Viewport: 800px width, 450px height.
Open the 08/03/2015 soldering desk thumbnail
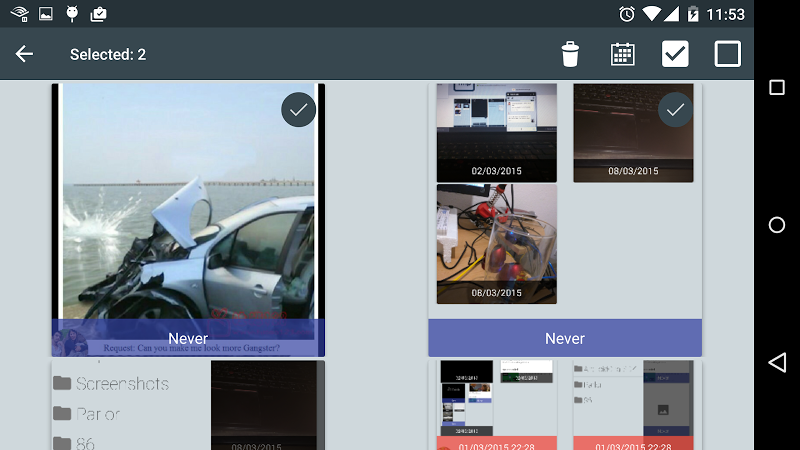pyautogui.click(x=496, y=244)
